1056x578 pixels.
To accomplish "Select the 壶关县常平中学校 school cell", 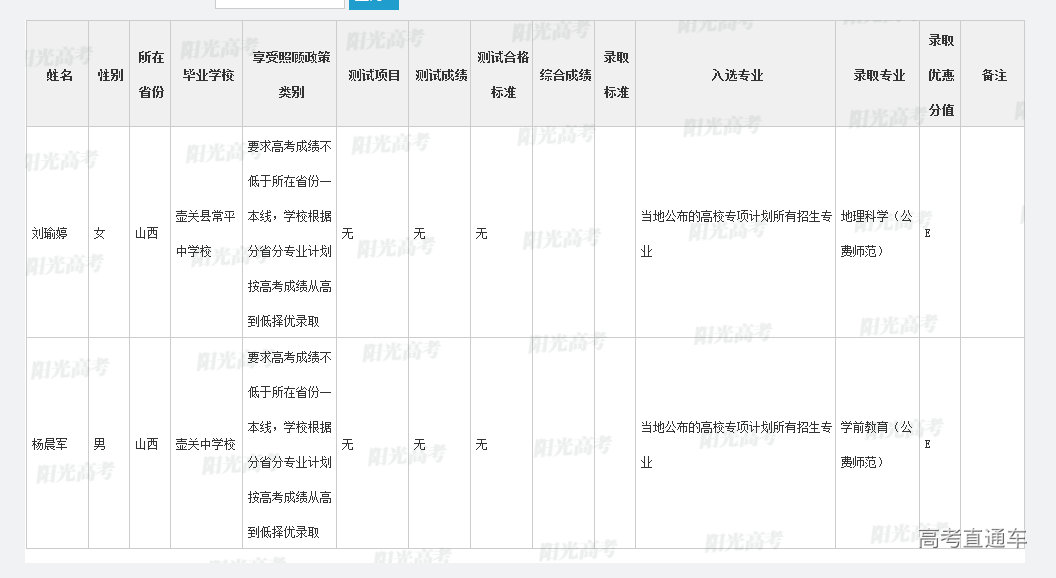I will (206, 233).
